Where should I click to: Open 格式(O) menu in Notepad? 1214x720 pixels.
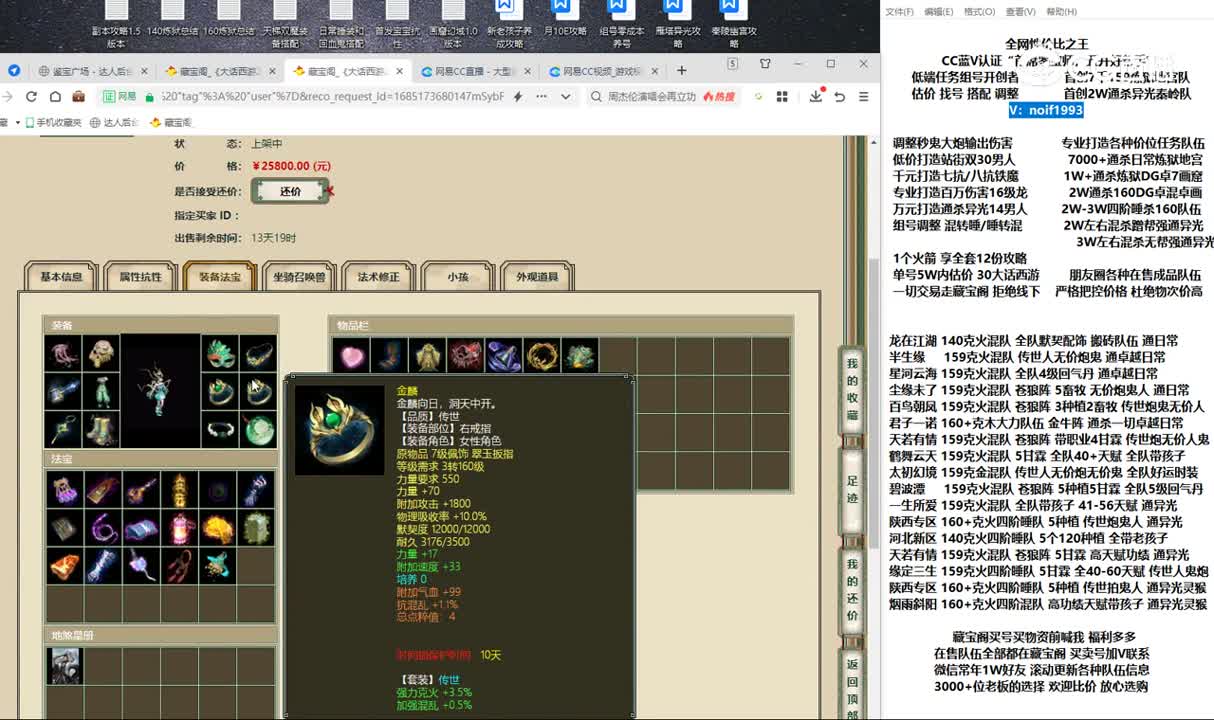coord(979,12)
